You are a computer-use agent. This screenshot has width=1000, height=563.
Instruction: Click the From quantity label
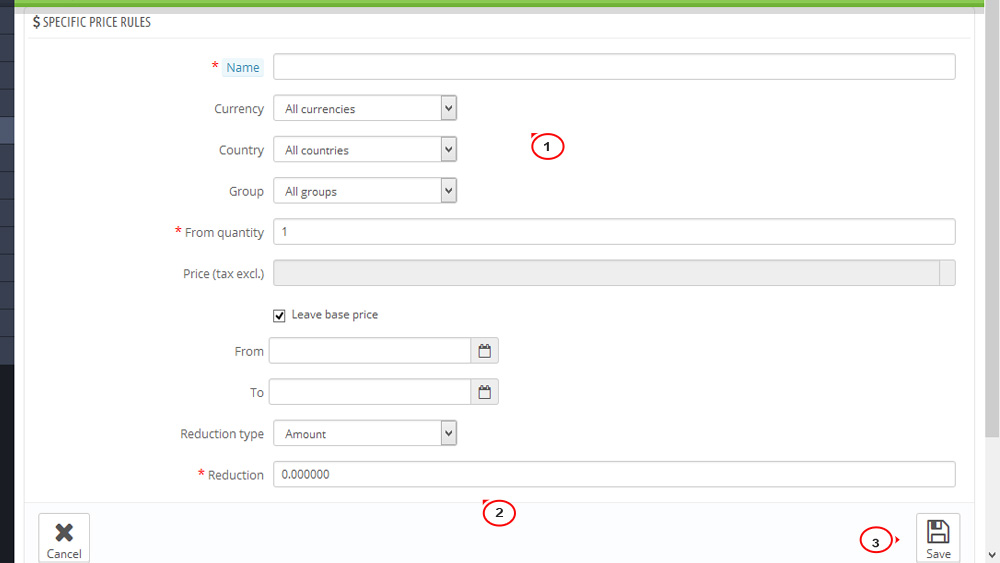click(224, 233)
